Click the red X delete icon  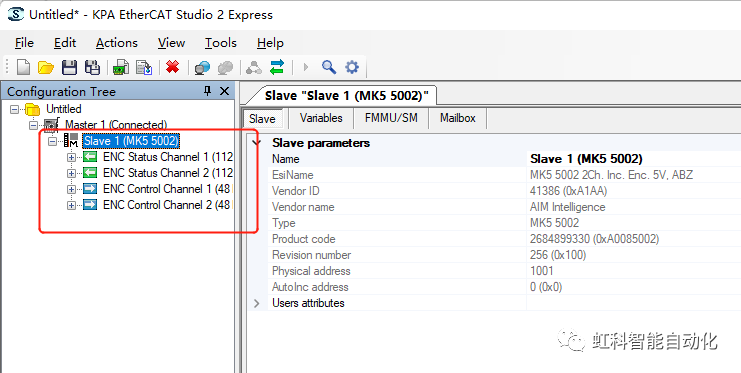pos(172,67)
